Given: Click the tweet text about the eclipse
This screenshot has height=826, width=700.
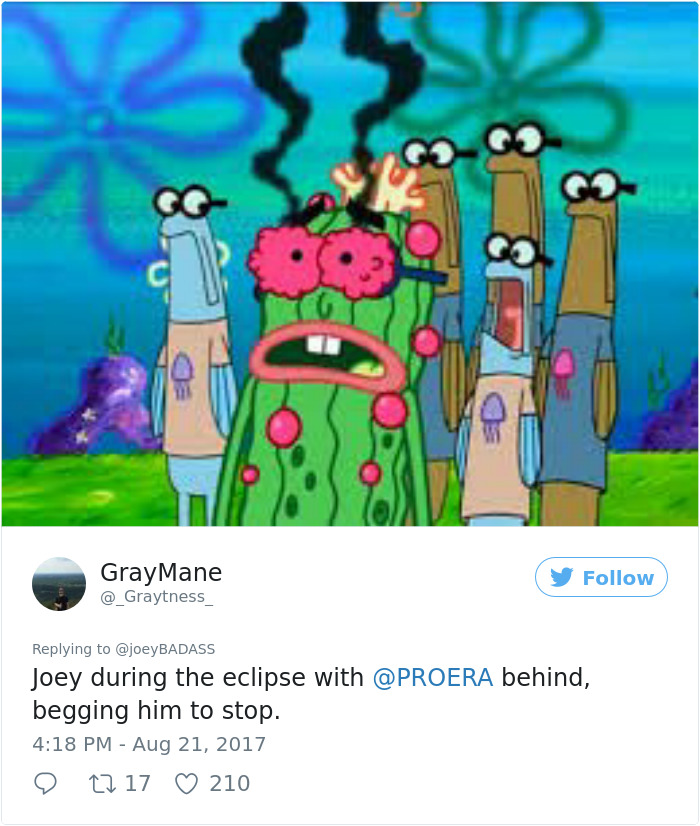Looking at the screenshot, I should (311, 694).
